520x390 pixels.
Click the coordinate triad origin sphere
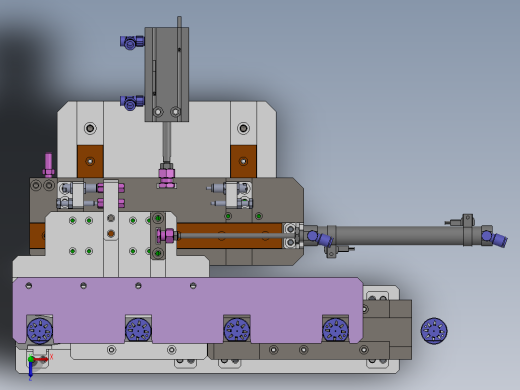coord(31,359)
